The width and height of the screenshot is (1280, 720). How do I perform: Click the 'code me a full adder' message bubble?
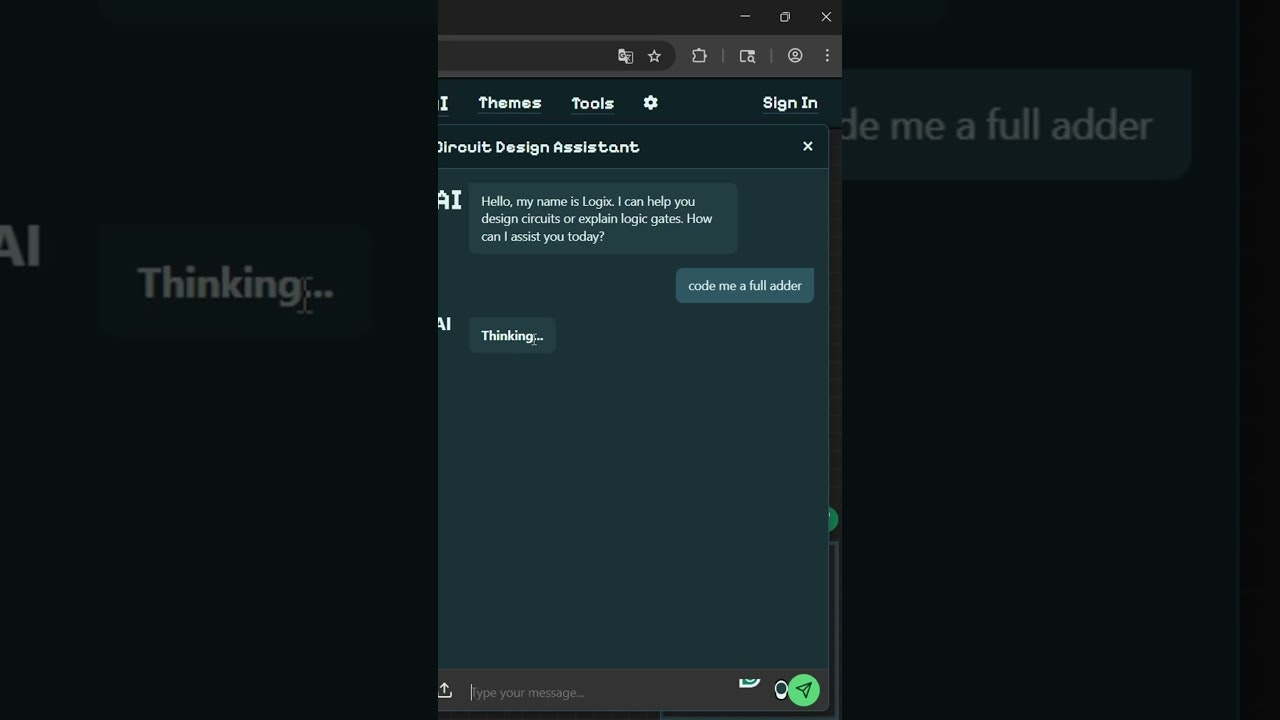(744, 285)
